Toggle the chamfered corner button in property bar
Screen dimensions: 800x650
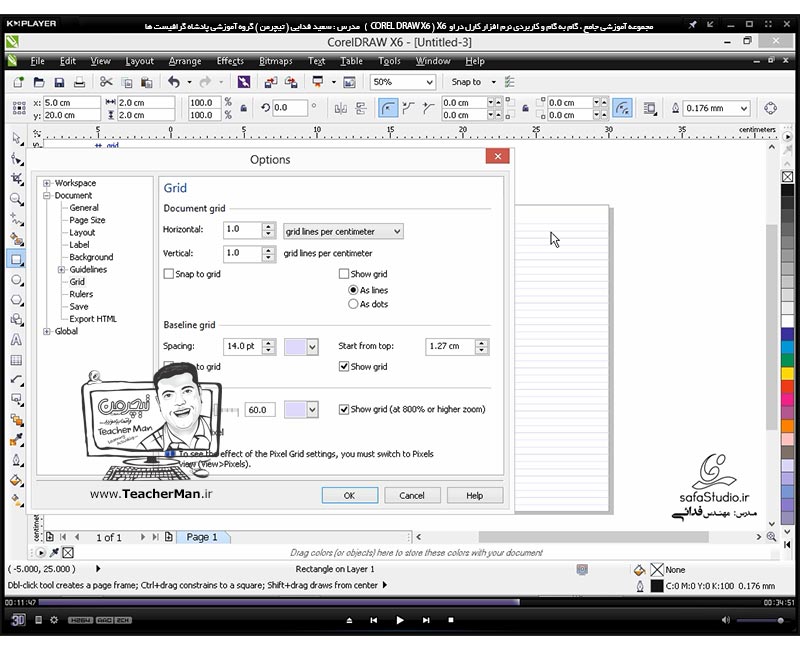pos(428,108)
